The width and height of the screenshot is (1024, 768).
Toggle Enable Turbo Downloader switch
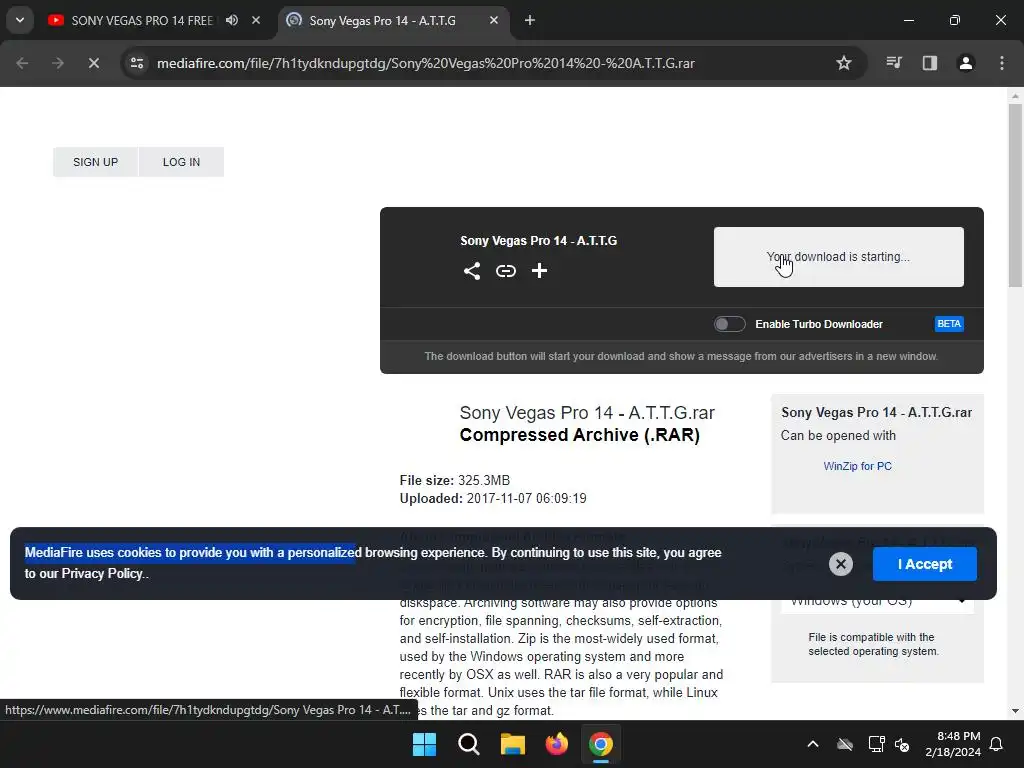coord(729,324)
